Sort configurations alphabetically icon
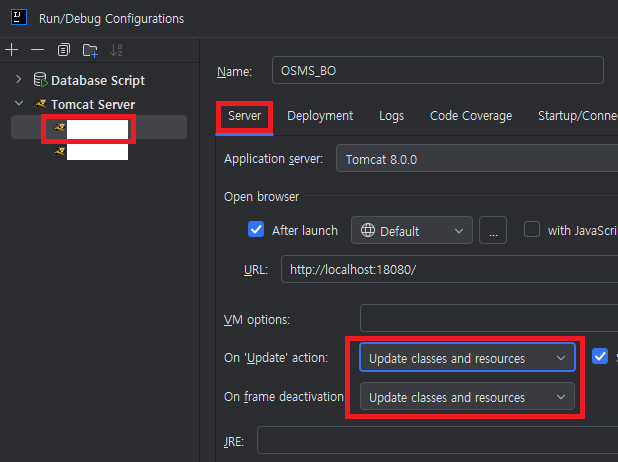The image size is (618, 462). coord(116,50)
